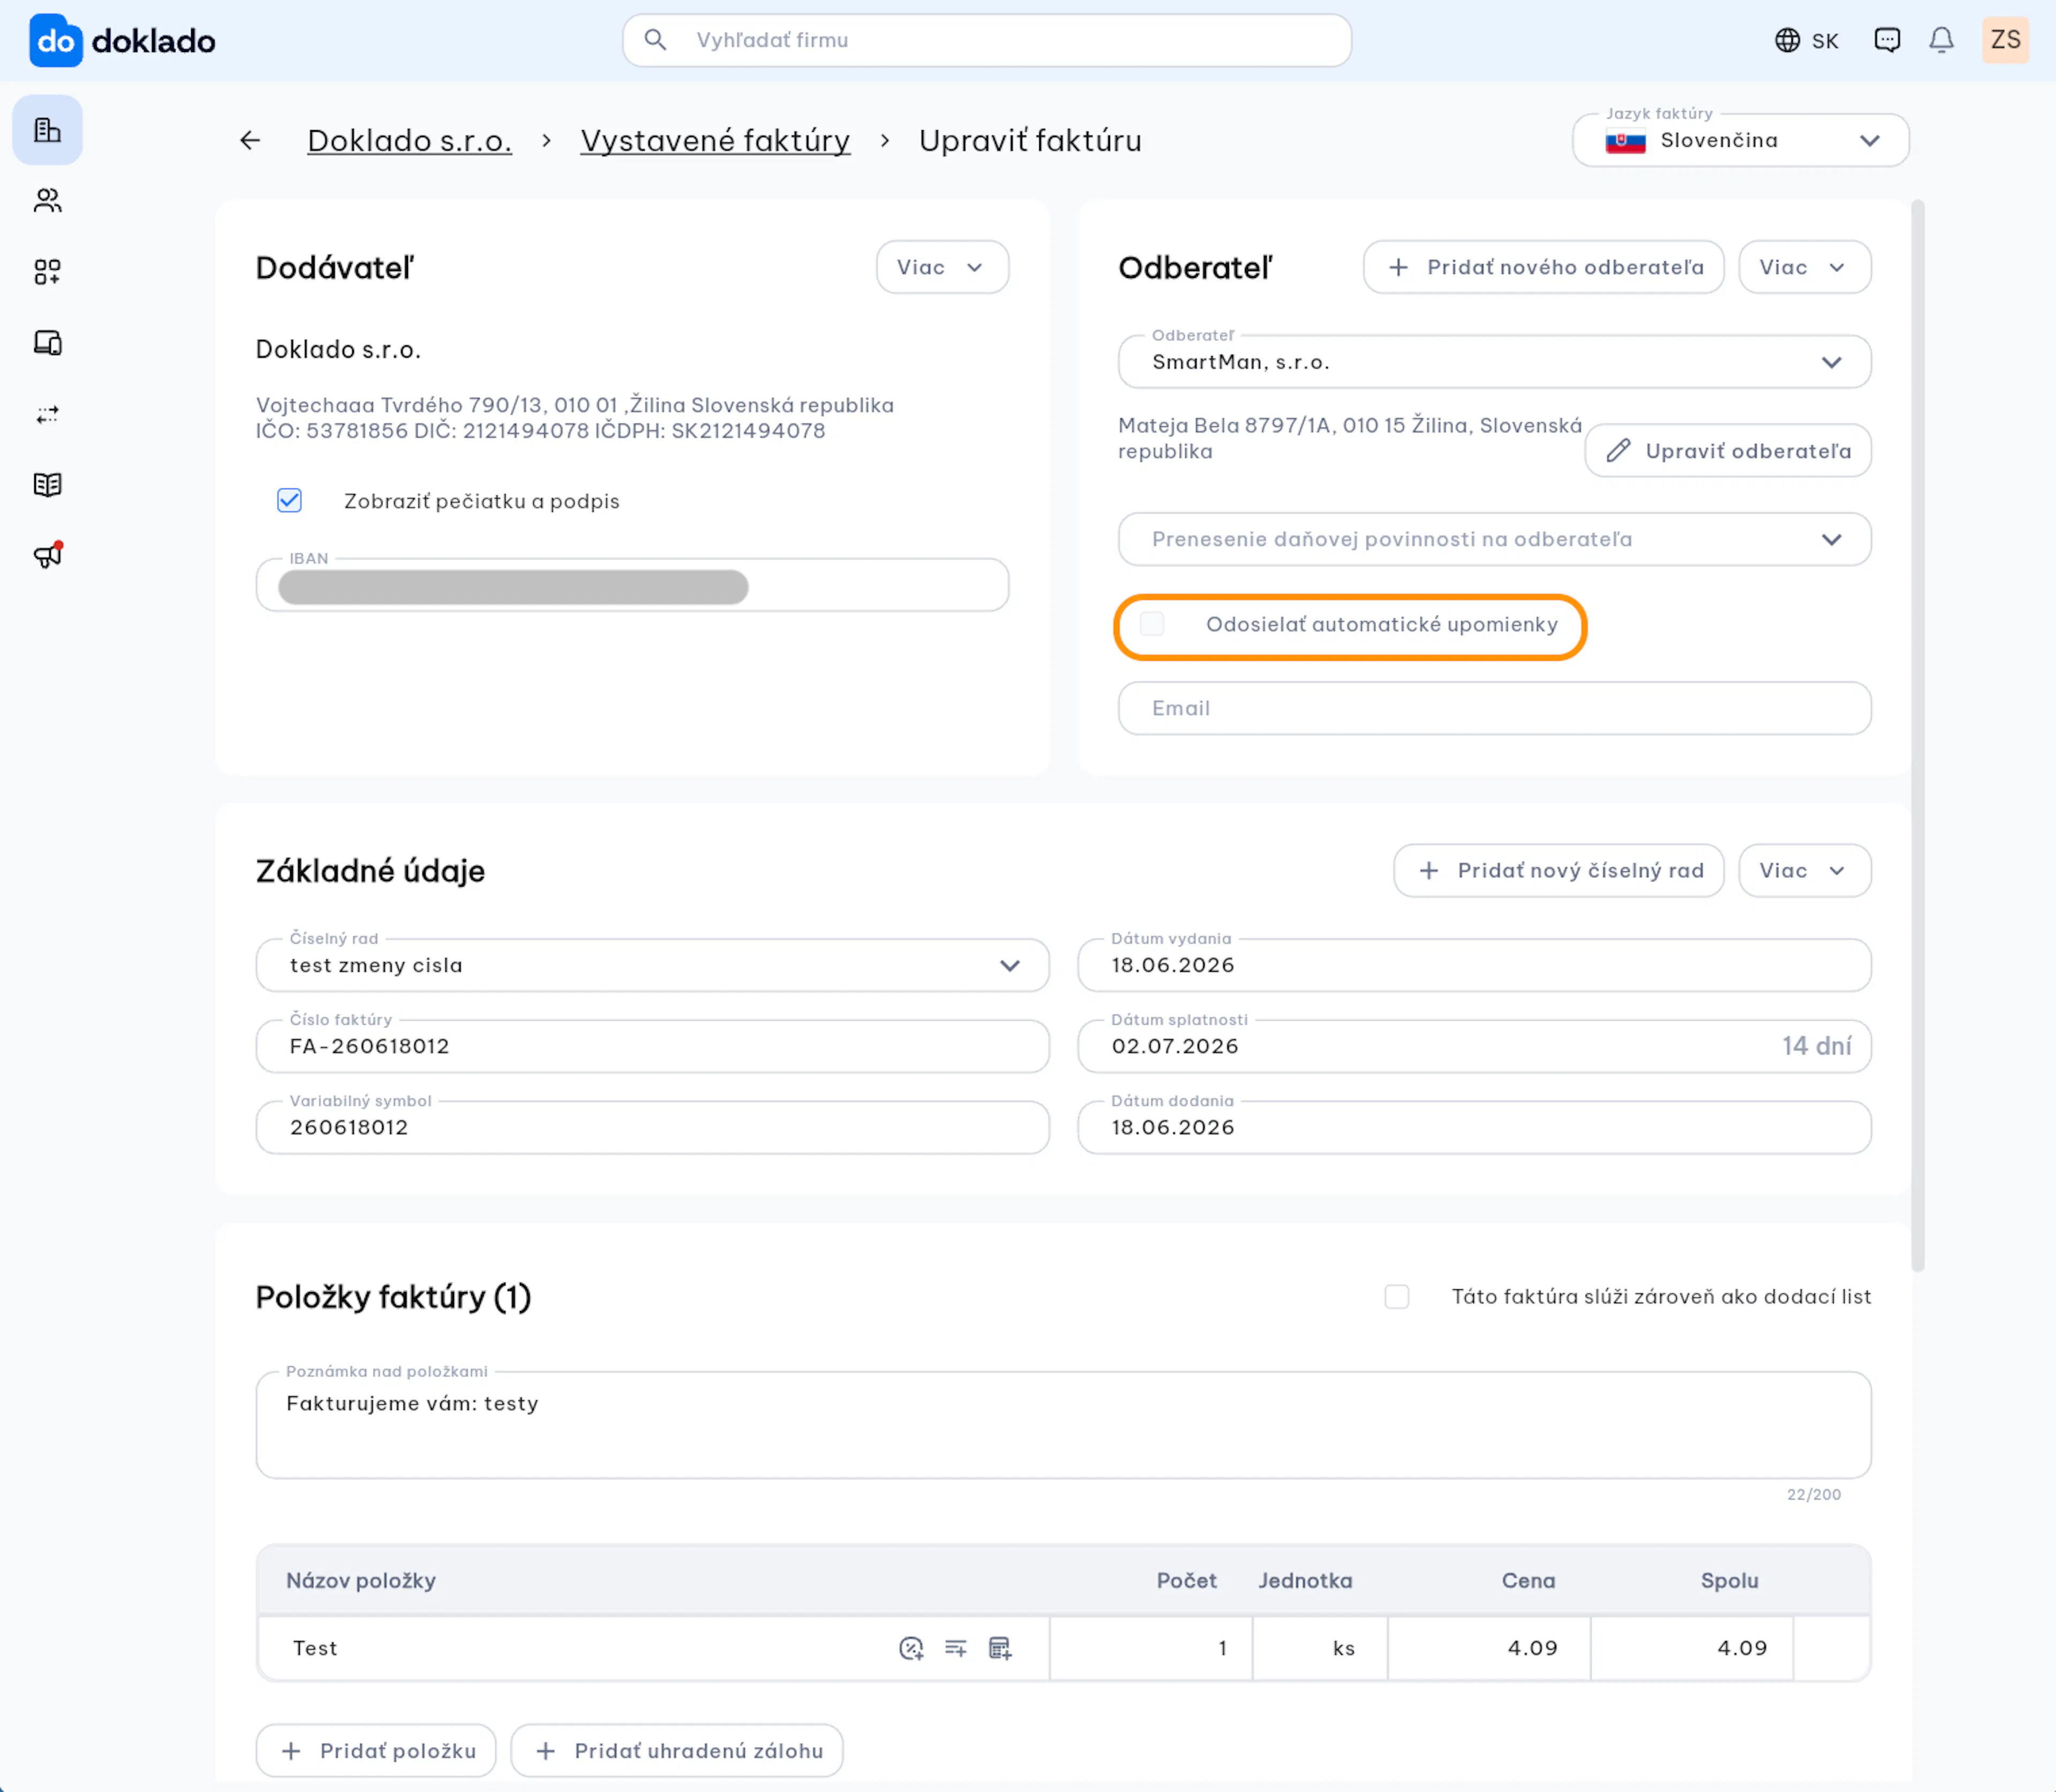Click Pridať položku button
This screenshot has width=2056, height=1792.
376,1751
